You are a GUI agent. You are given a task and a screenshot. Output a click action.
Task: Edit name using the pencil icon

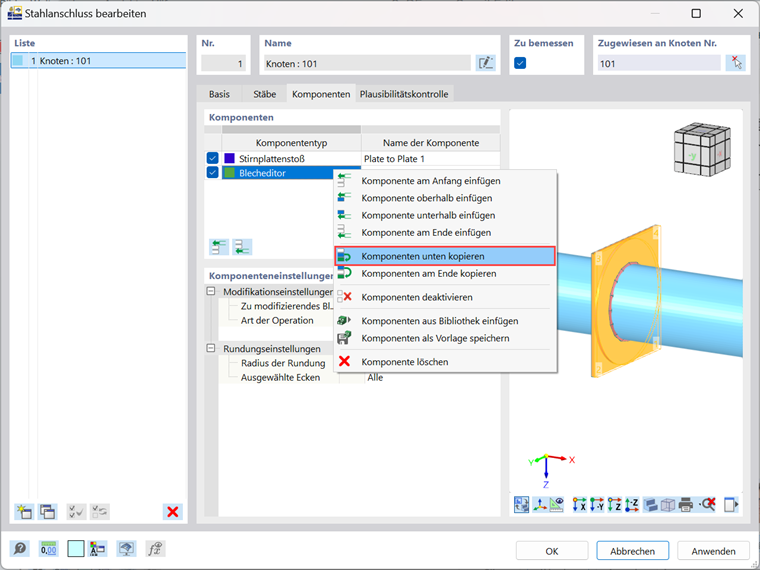coord(485,63)
